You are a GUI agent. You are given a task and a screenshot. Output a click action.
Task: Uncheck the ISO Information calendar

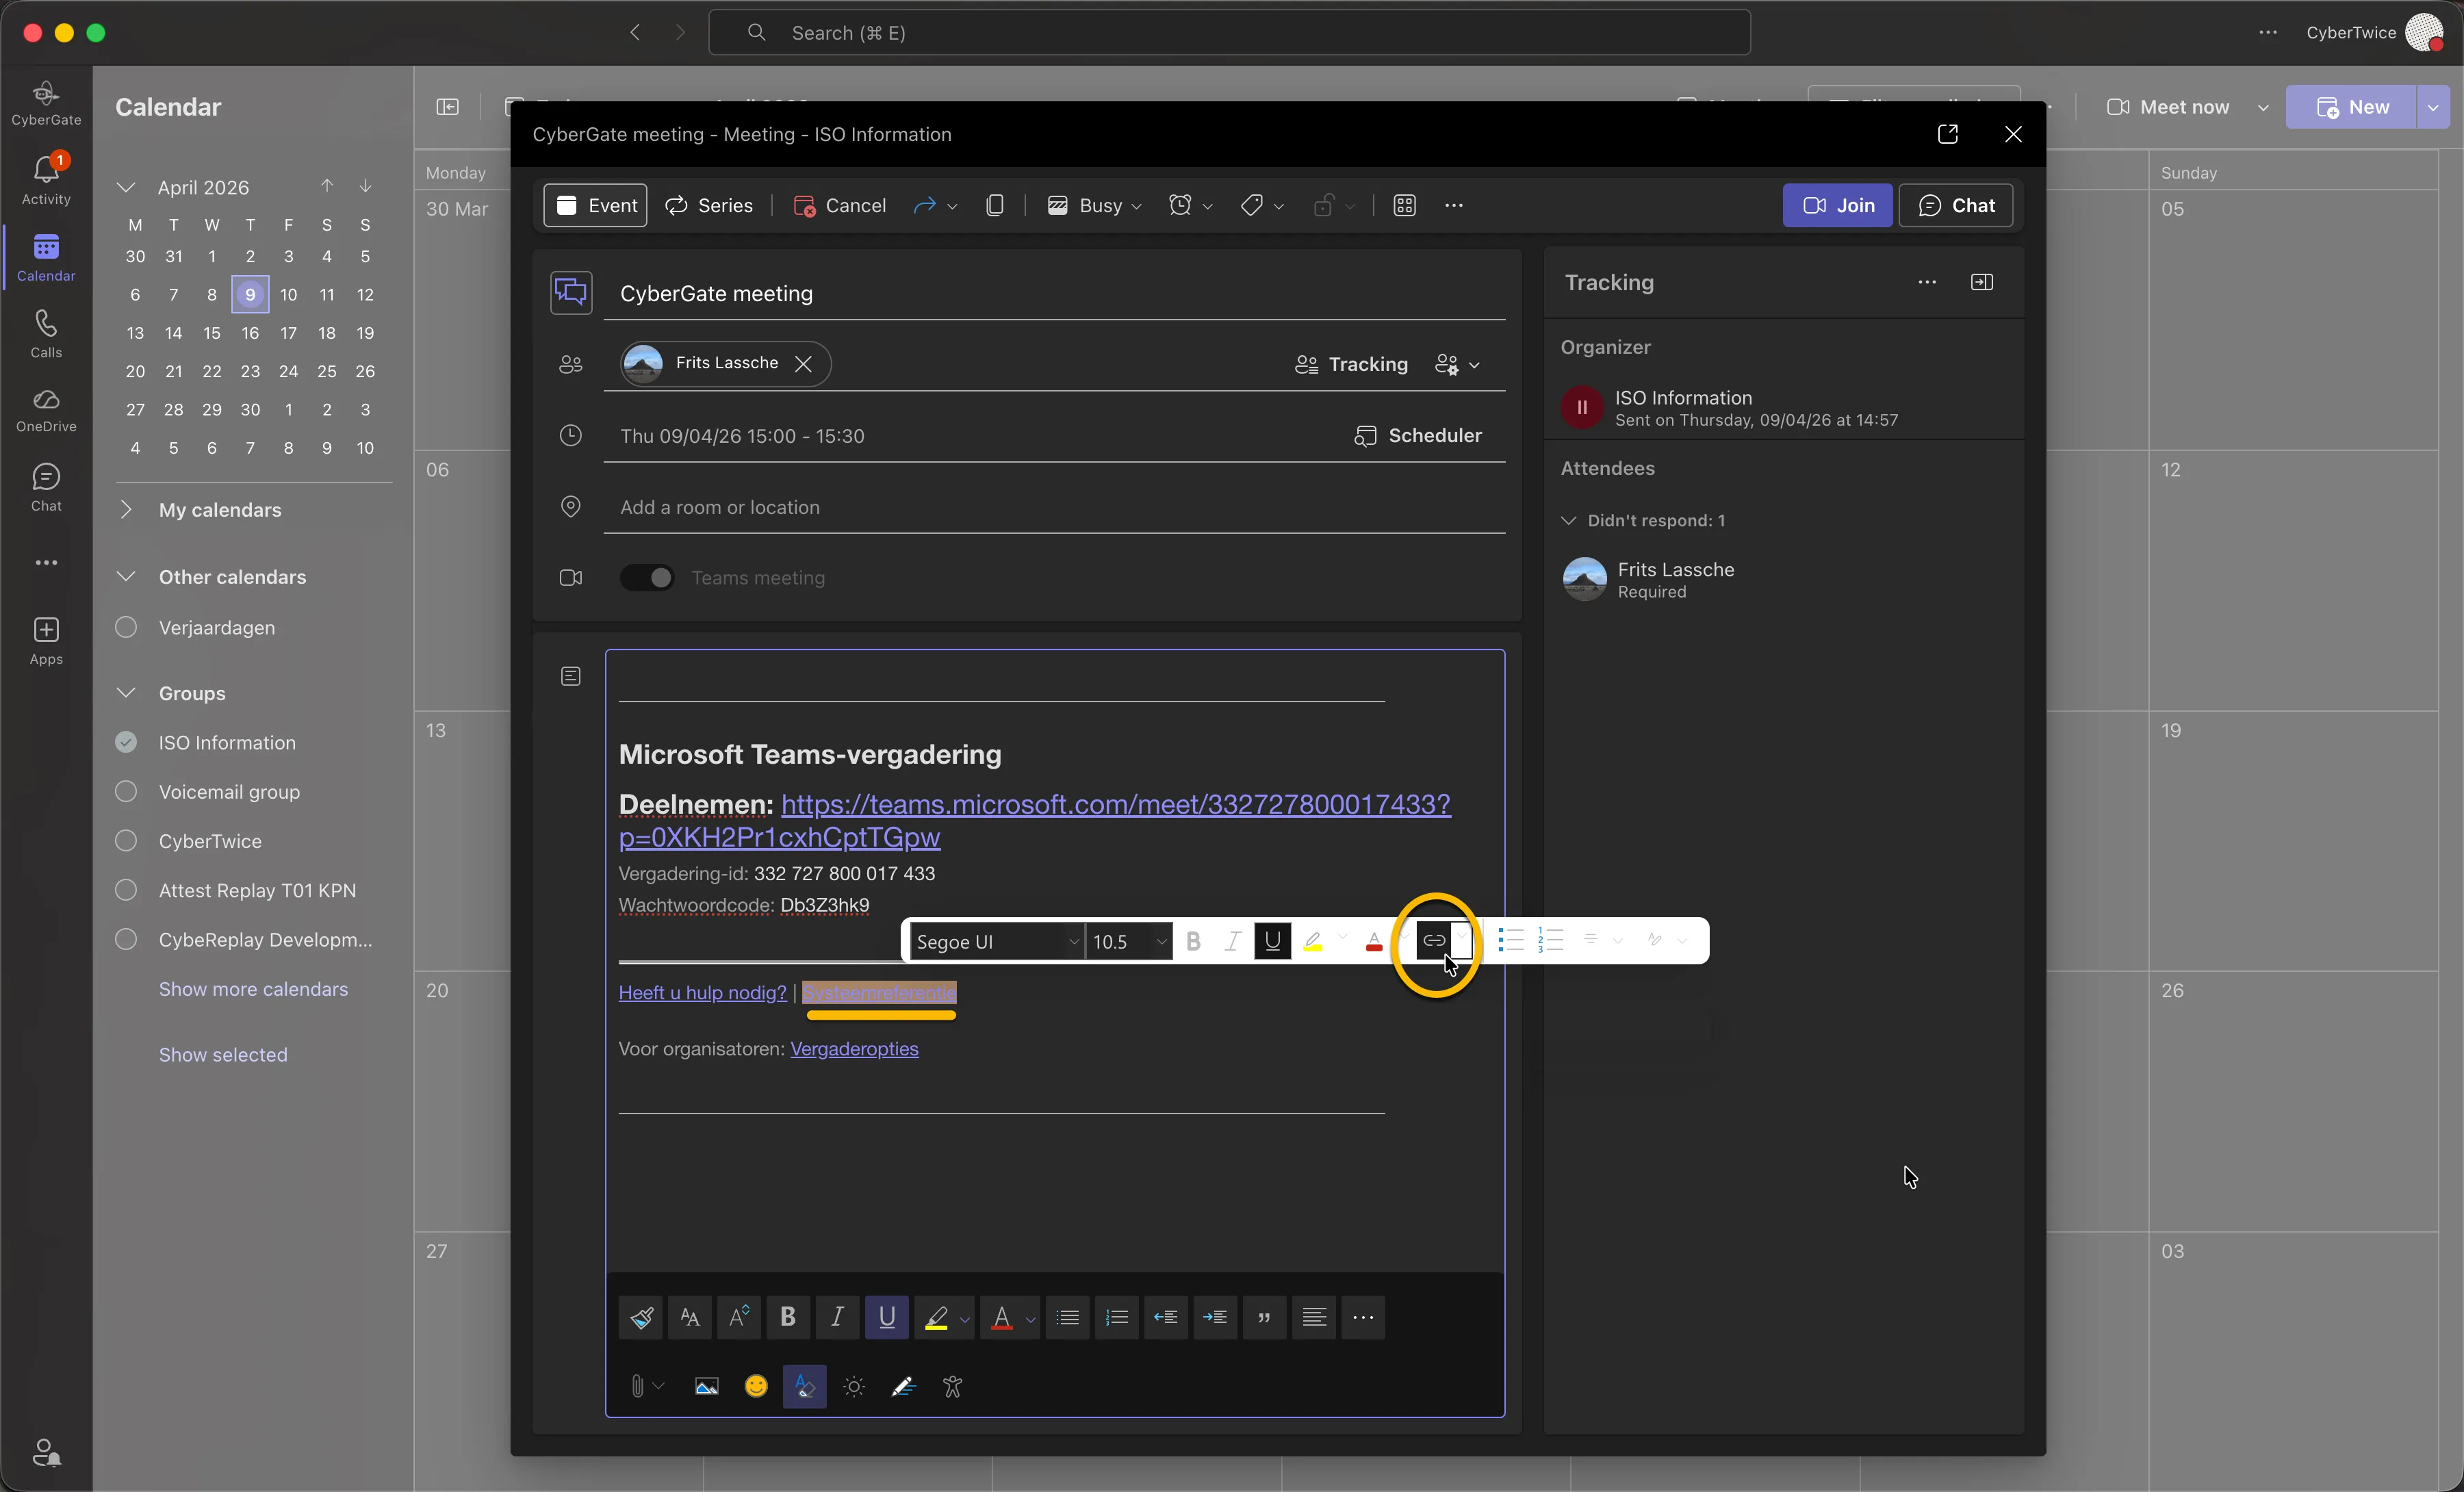[126, 742]
